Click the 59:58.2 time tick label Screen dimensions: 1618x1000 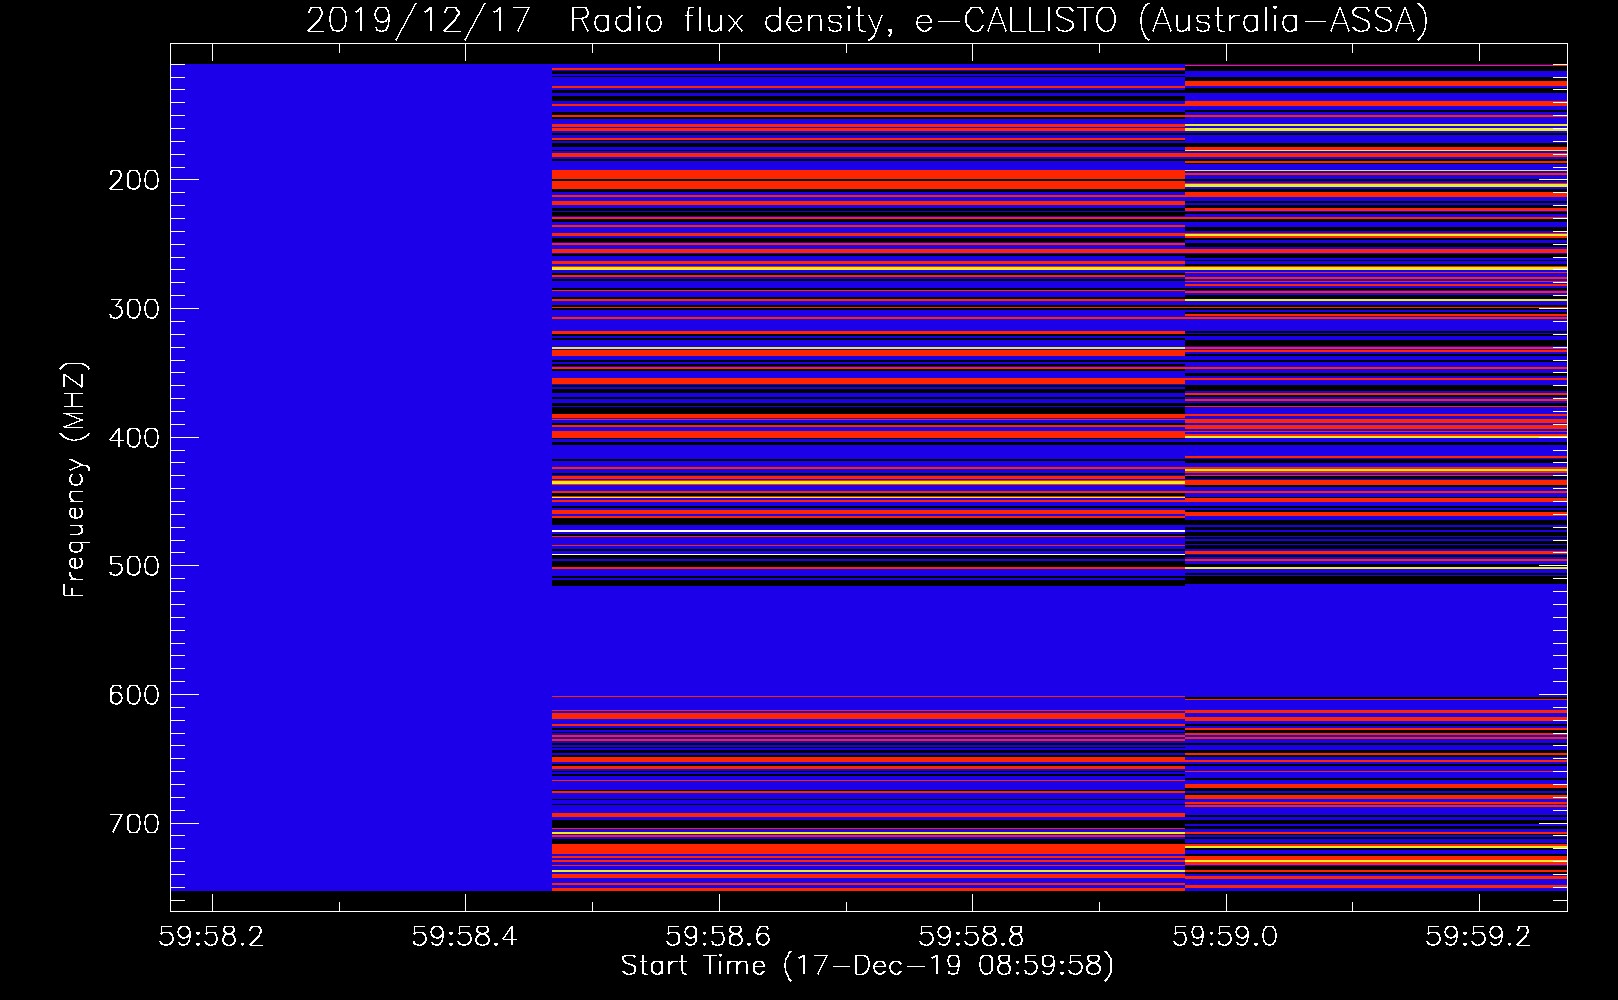[211, 936]
